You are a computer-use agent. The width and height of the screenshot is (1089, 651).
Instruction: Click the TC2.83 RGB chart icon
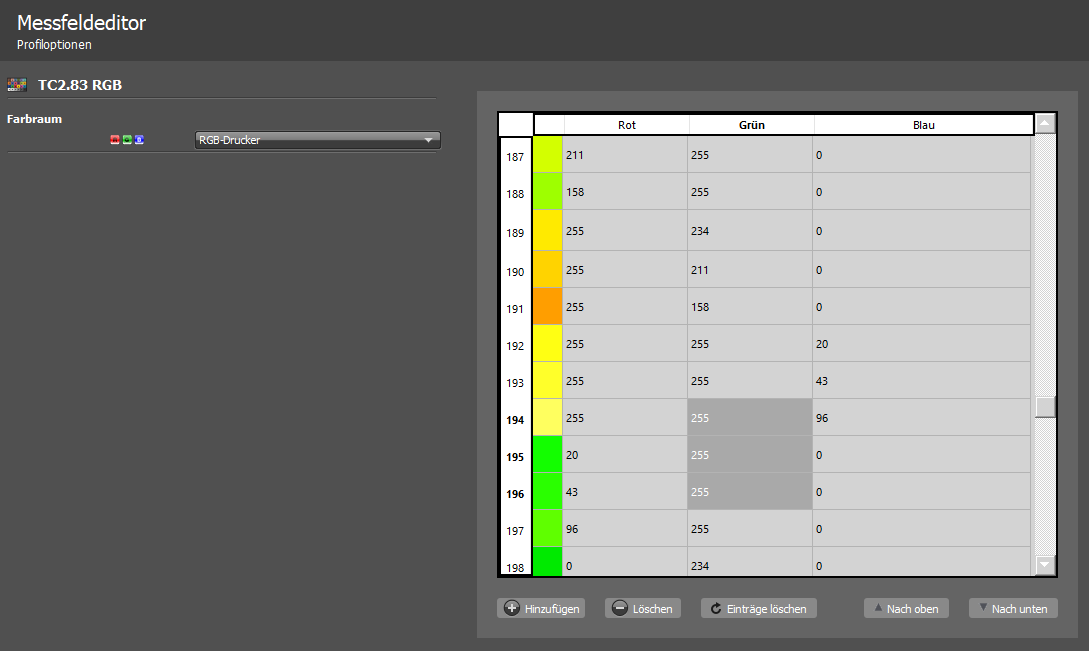[x=17, y=85]
